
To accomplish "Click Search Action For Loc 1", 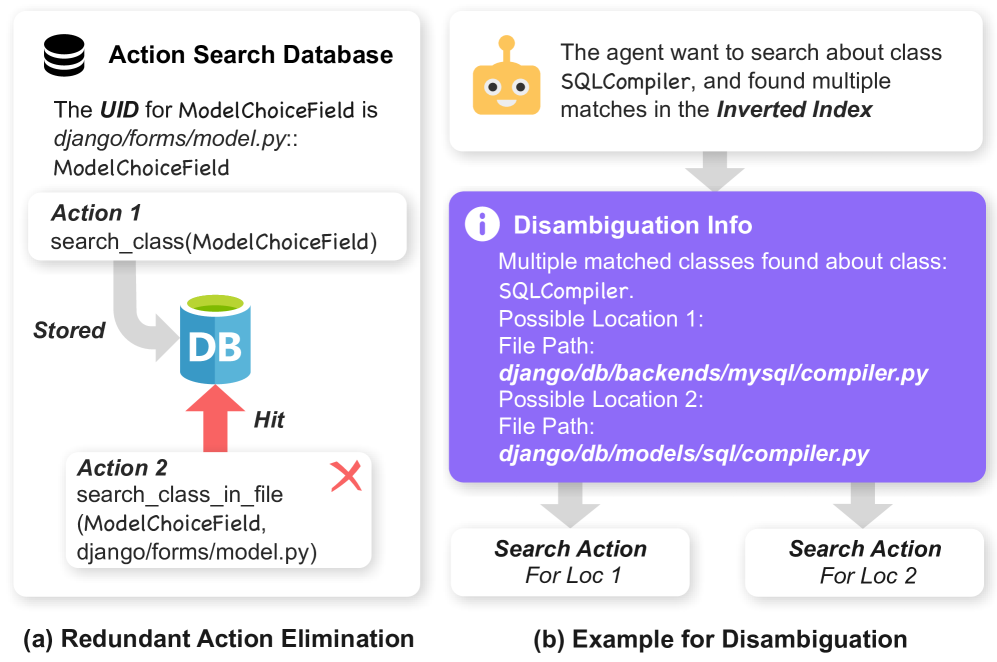I will [570, 561].
